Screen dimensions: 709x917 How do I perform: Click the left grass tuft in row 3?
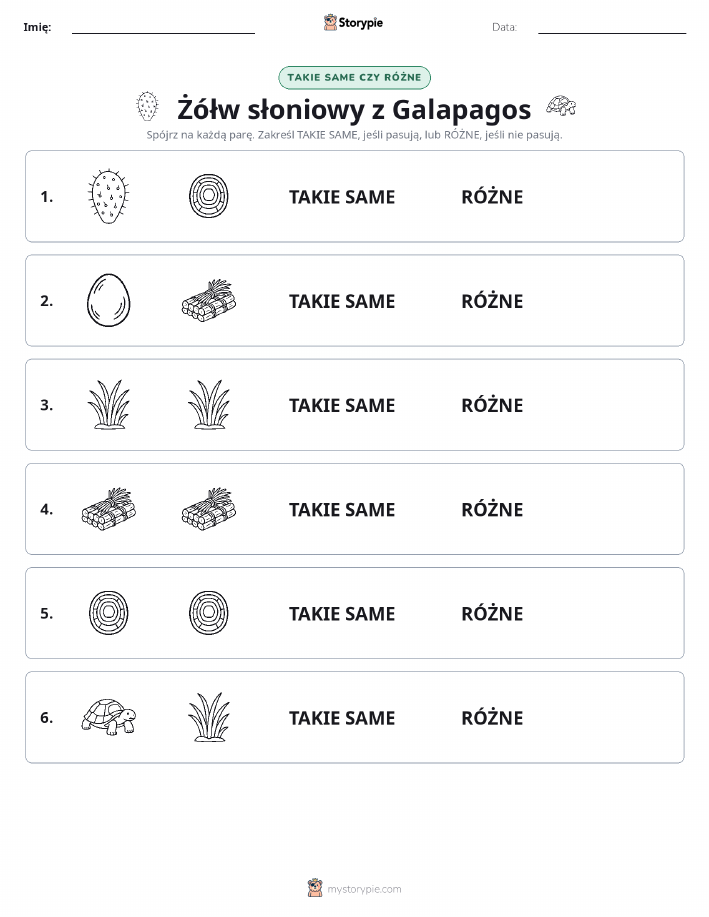tap(109, 405)
